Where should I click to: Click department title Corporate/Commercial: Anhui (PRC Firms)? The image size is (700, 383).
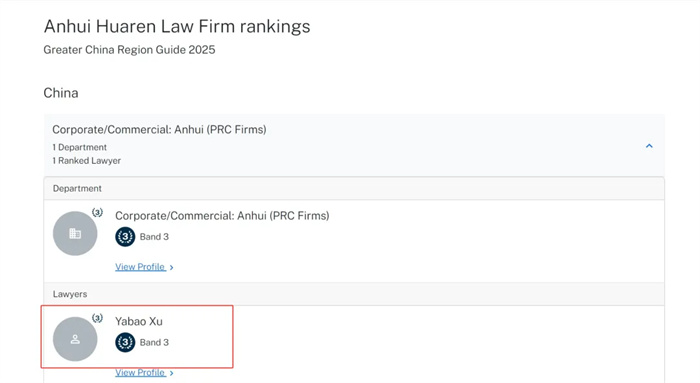[x=222, y=216]
